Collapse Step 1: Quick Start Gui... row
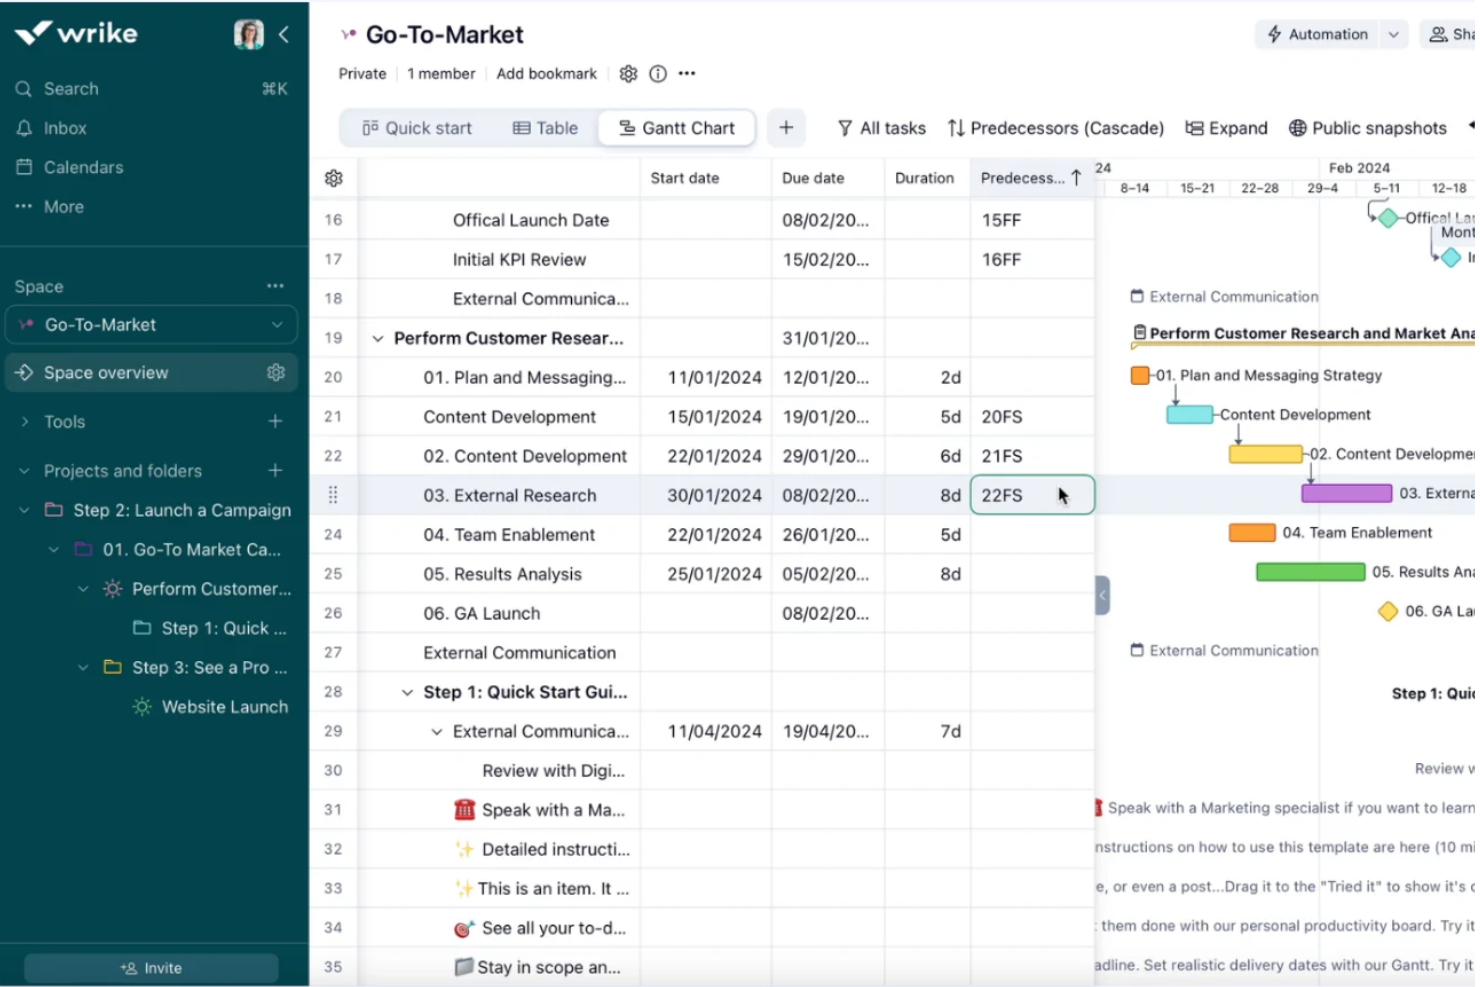This screenshot has width=1480, height=987. pos(407,692)
